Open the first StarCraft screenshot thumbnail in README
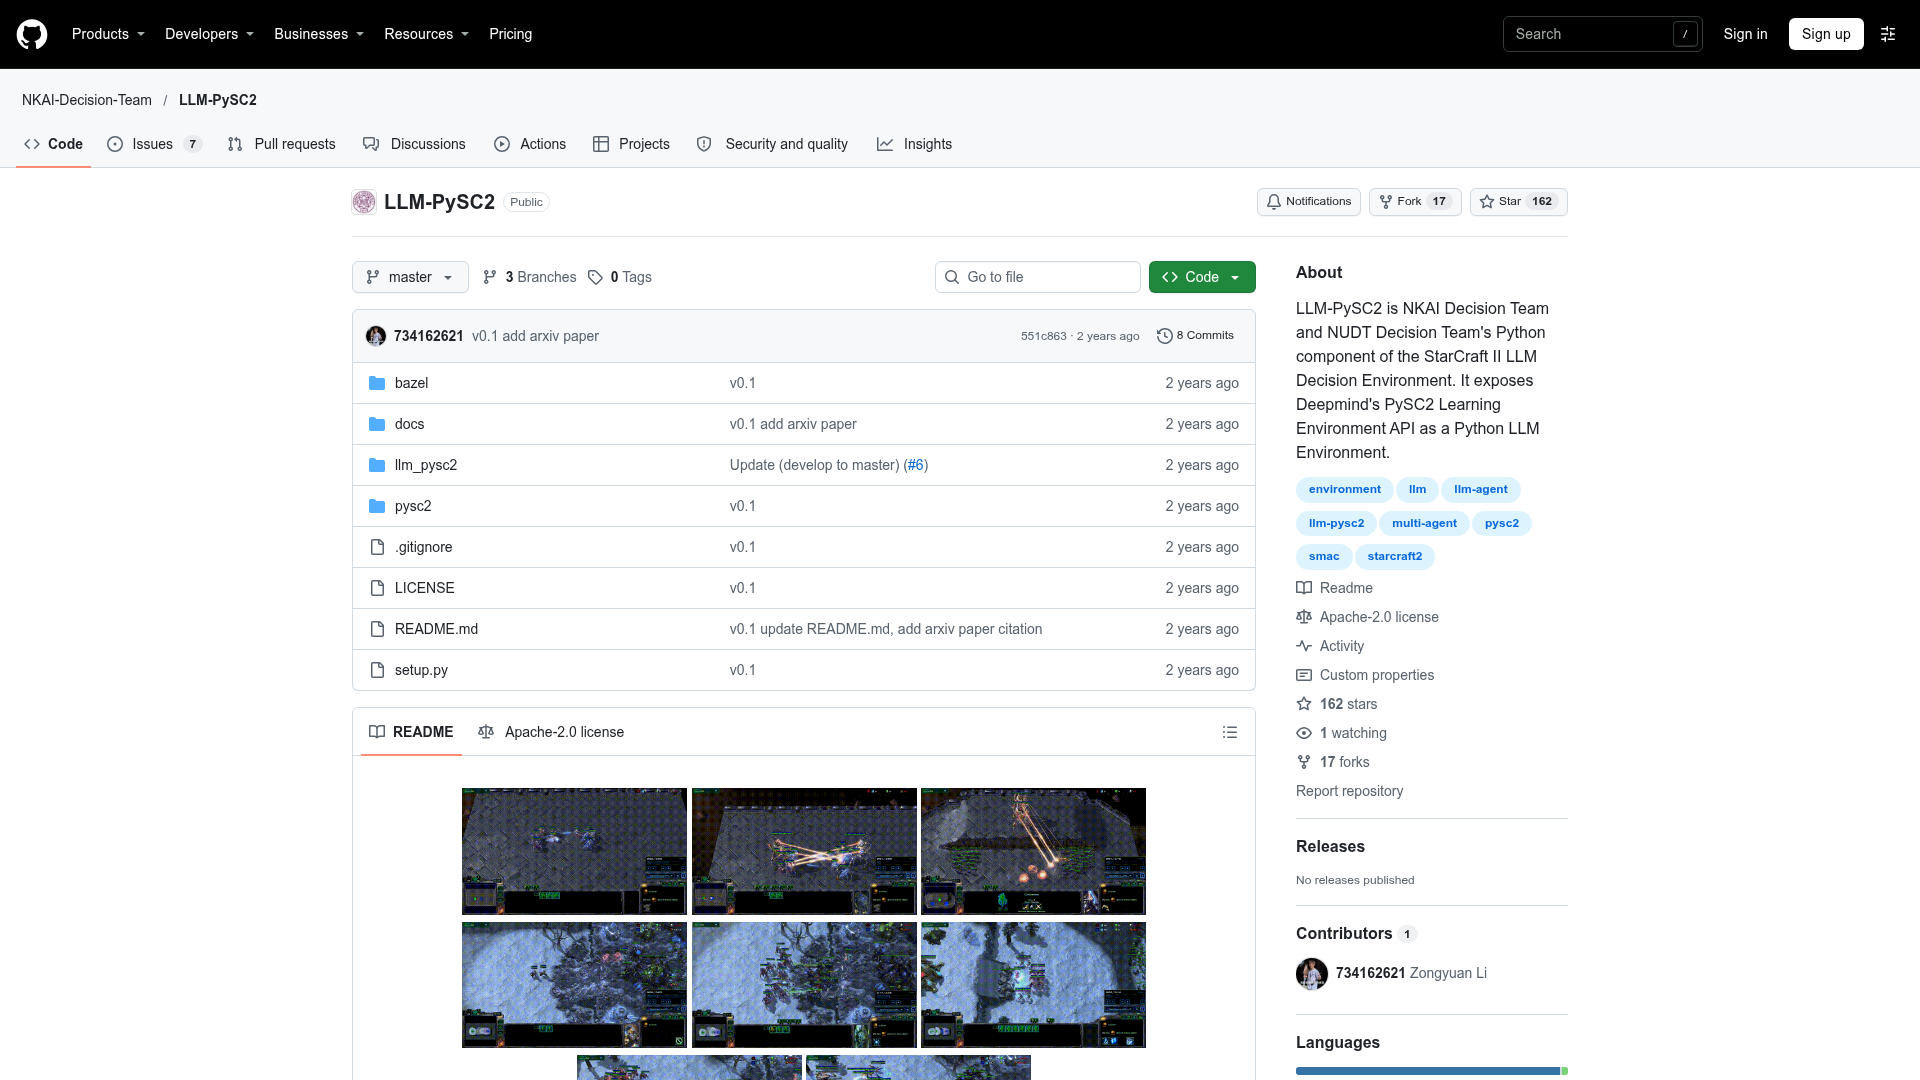Viewport: 1920px width, 1080px height. pos(574,851)
